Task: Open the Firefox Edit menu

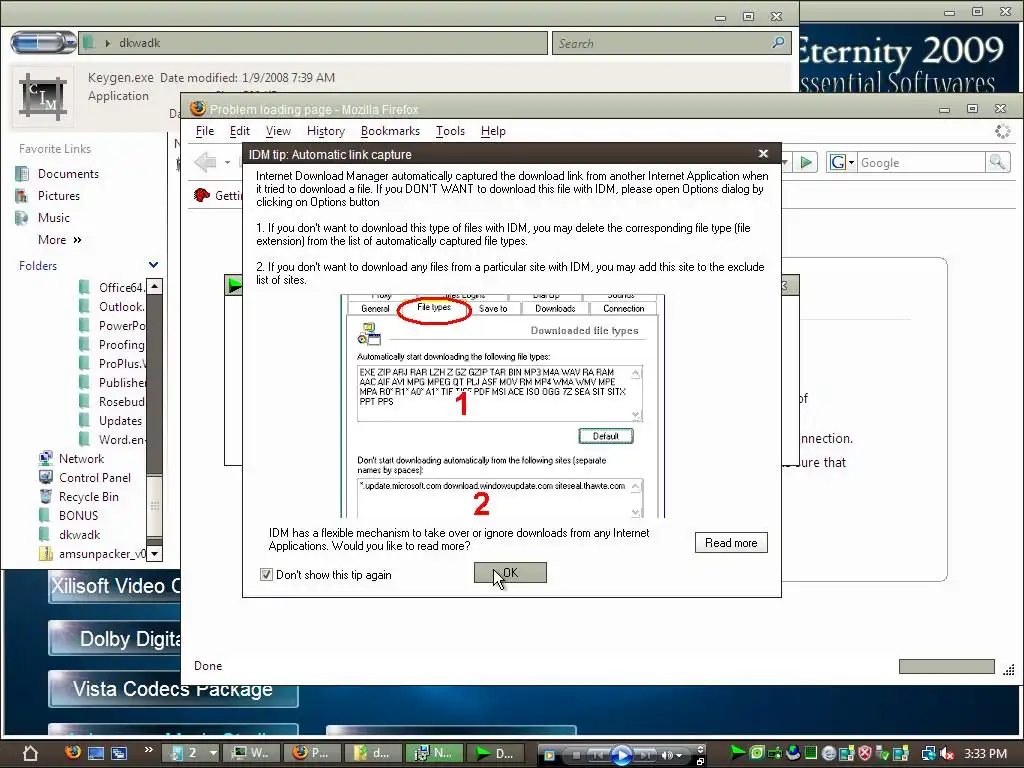Action: (240, 131)
